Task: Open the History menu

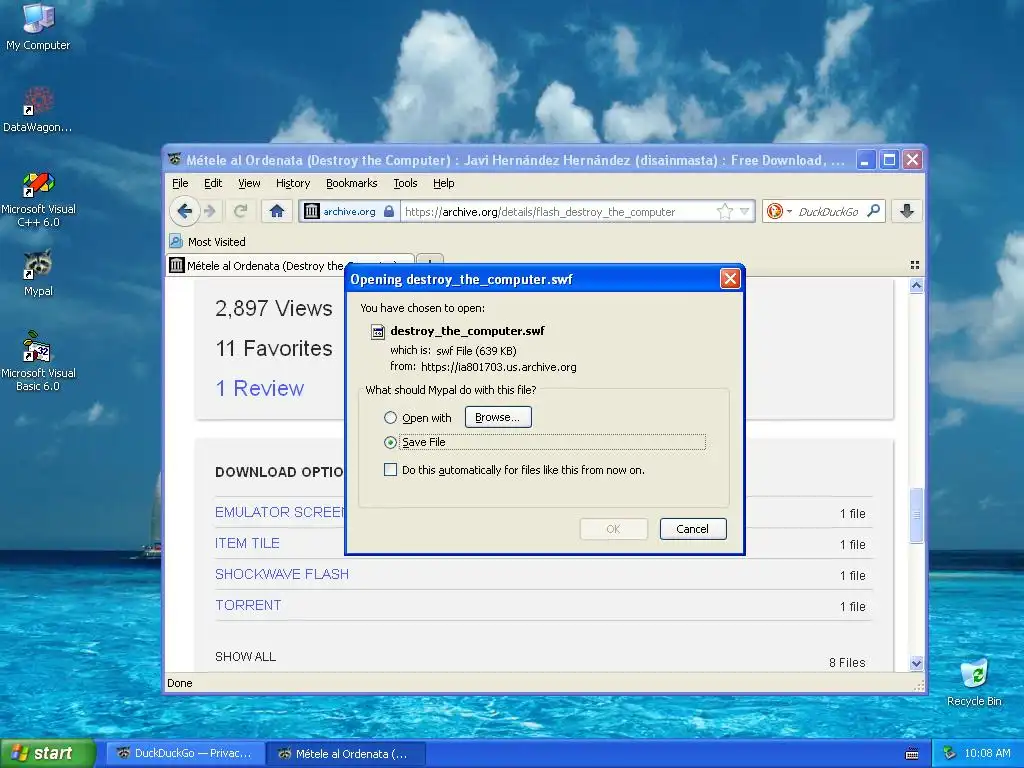Action: click(293, 183)
